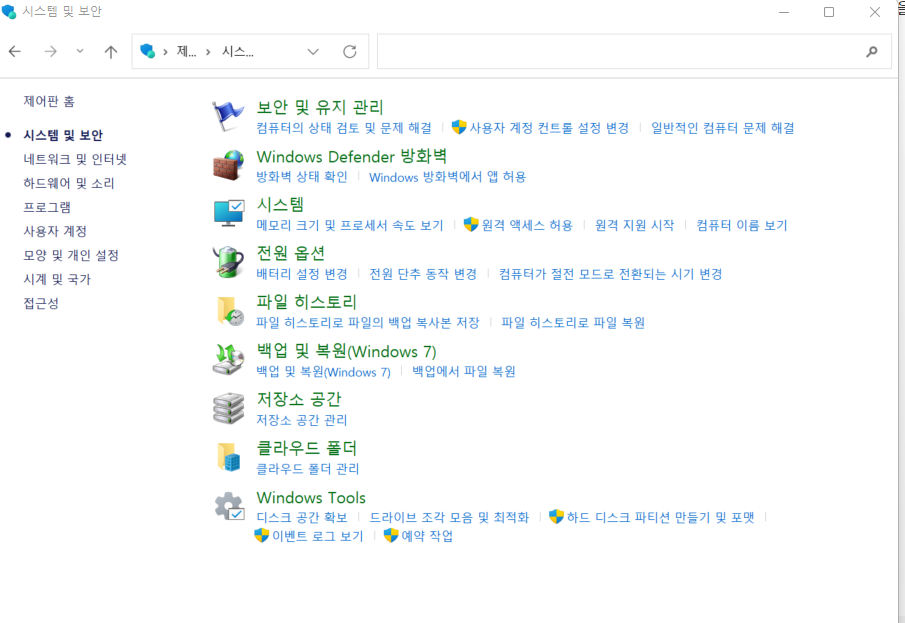905x623 pixels.
Task: Click the shield icon beside 하드 디스크 파티션
Action: click(x=556, y=517)
